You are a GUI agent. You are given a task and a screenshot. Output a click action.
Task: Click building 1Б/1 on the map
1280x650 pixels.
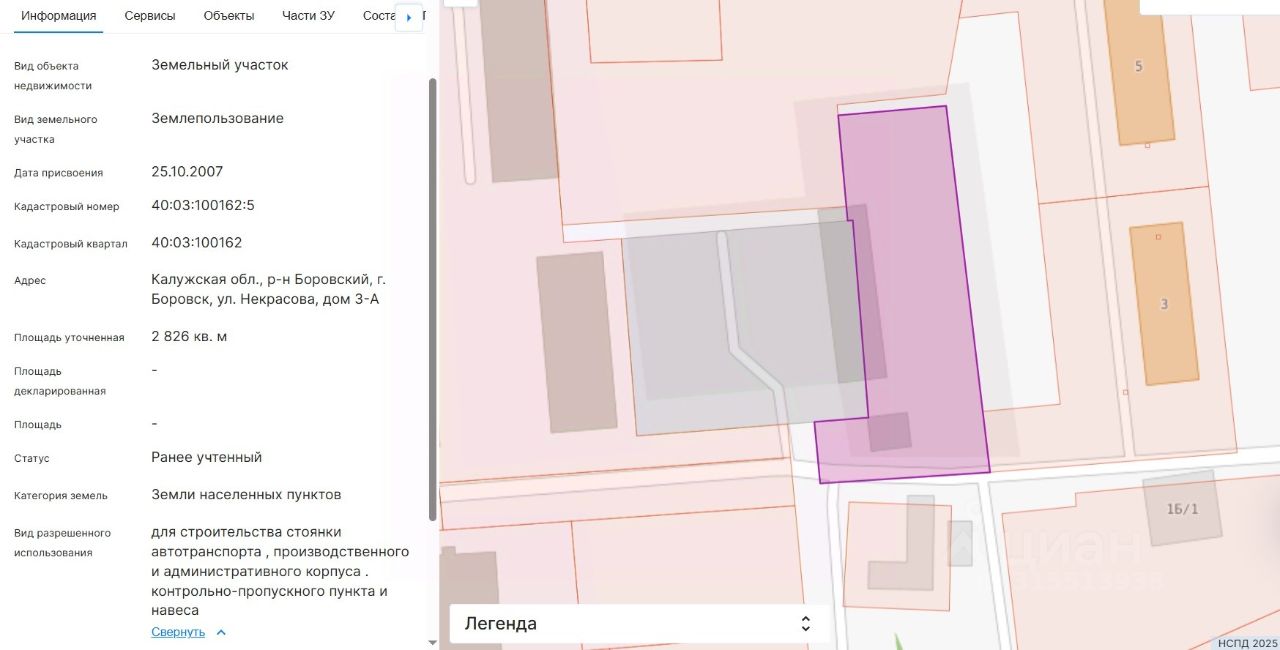pyautogui.click(x=1182, y=509)
